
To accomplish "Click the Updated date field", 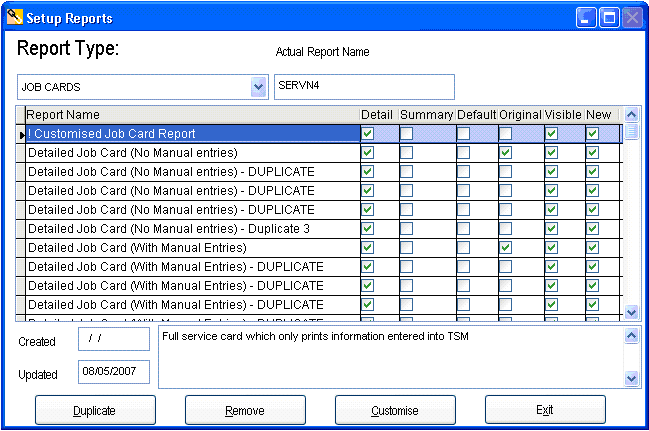I will 113,373.
